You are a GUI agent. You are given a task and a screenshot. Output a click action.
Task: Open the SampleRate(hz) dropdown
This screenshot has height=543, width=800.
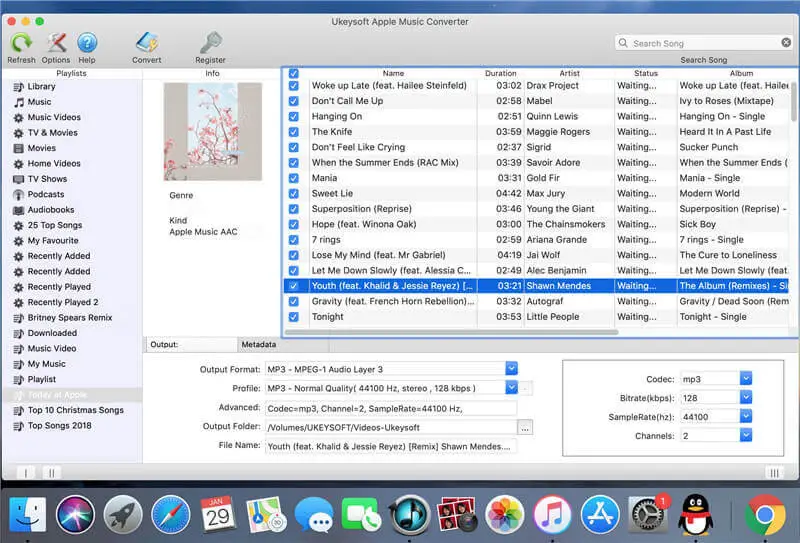pyautogui.click(x=746, y=416)
